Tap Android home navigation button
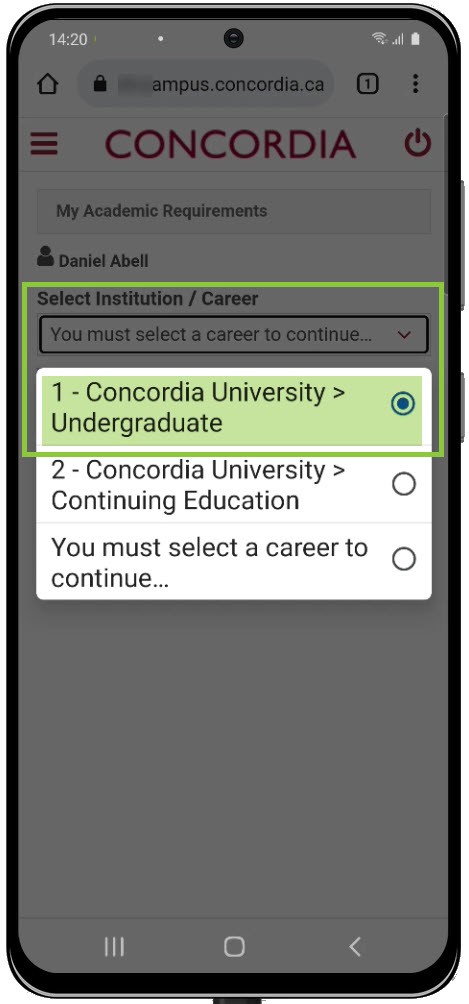The image size is (469, 1004). pyautogui.click(x=234, y=946)
